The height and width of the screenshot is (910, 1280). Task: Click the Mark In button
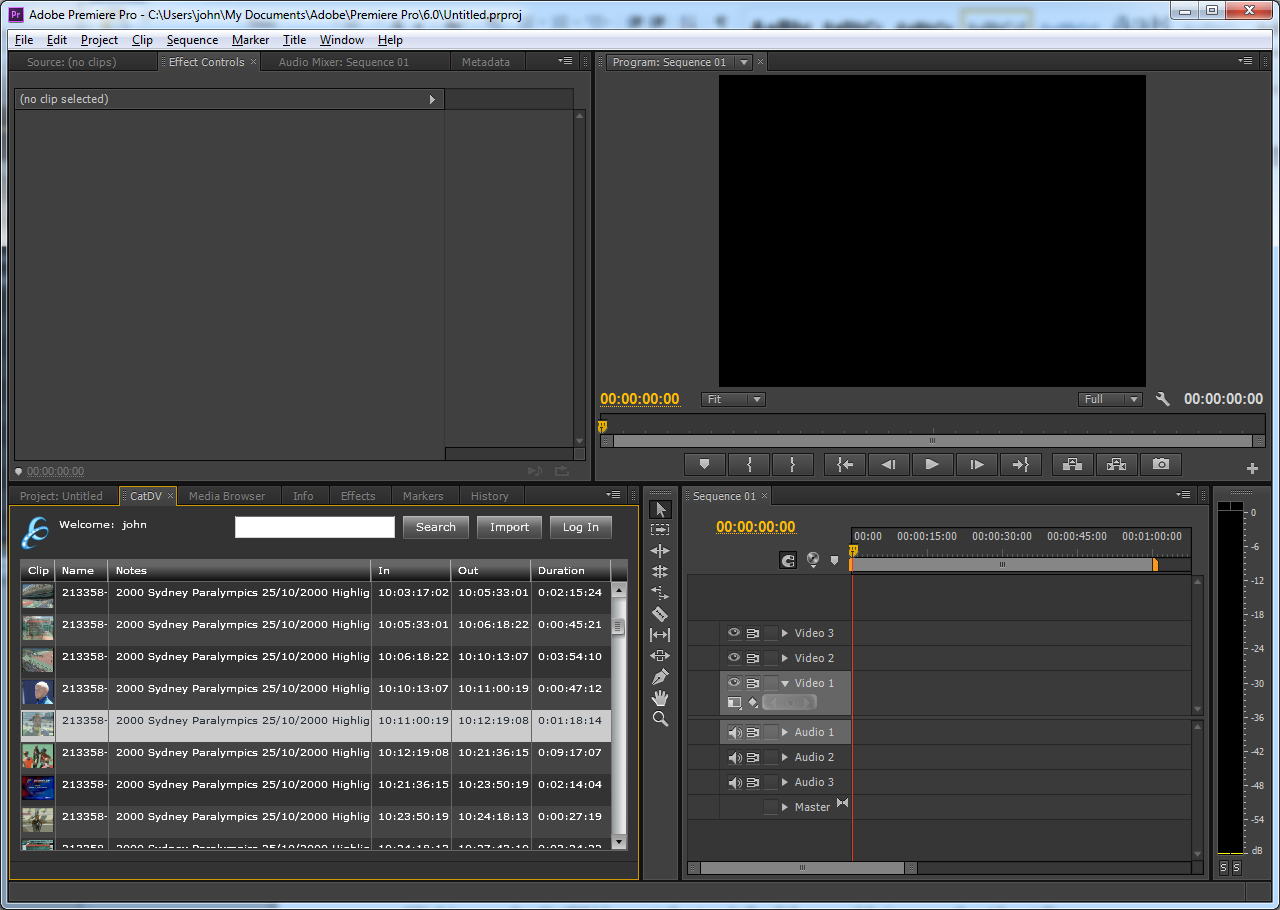(x=749, y=464)
